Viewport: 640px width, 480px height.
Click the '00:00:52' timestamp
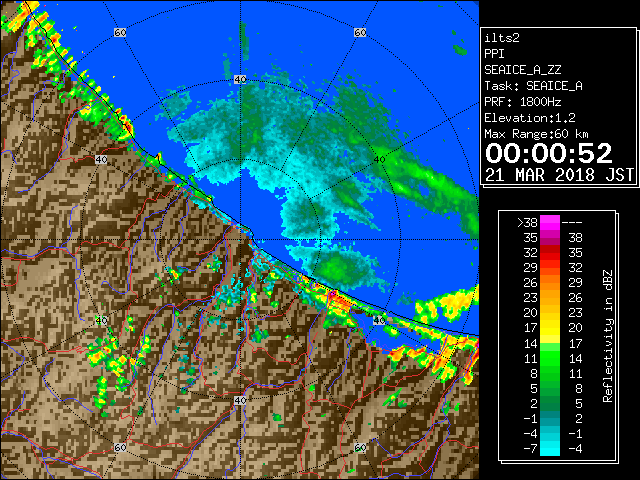[549, 153]
